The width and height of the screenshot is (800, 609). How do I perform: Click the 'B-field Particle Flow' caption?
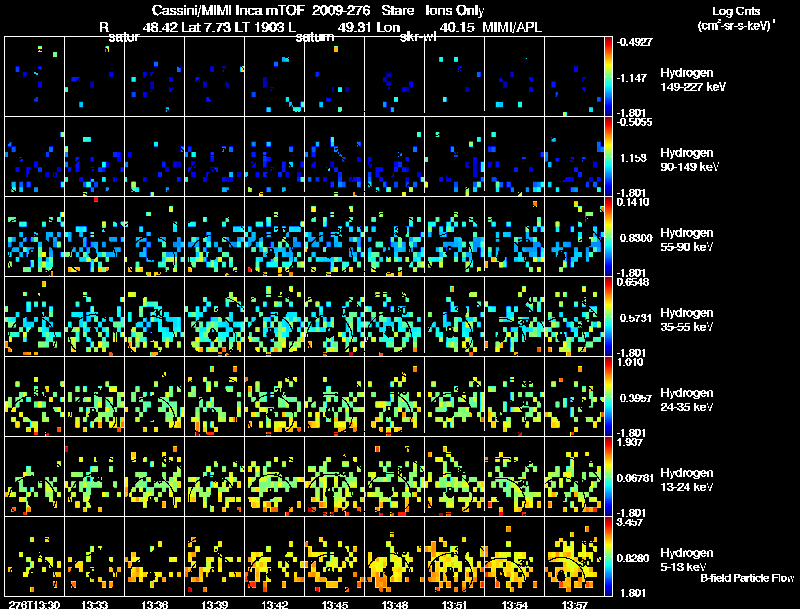click(747, 578)
